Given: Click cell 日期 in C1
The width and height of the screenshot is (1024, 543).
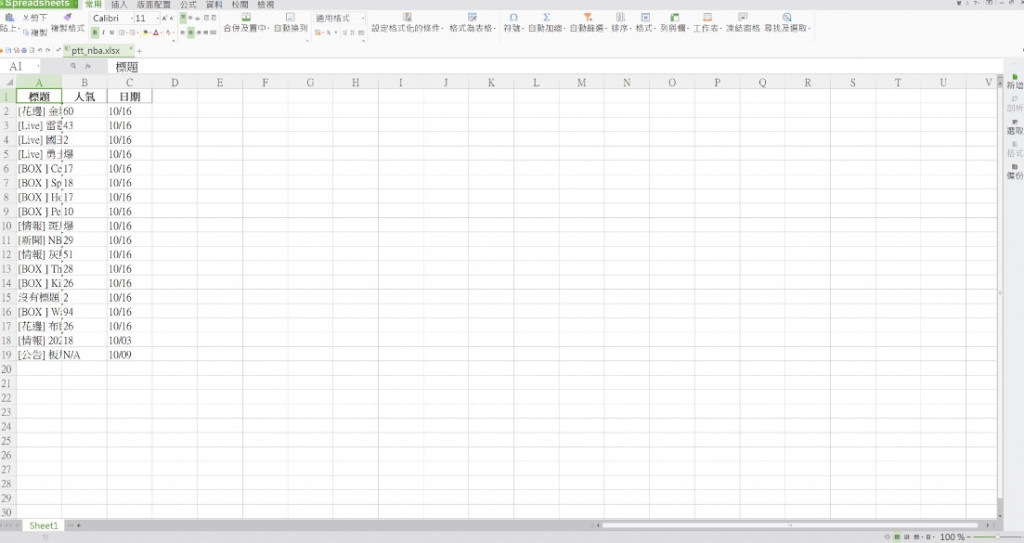Looking at the screenshot, I should click(x=129, y=97).
